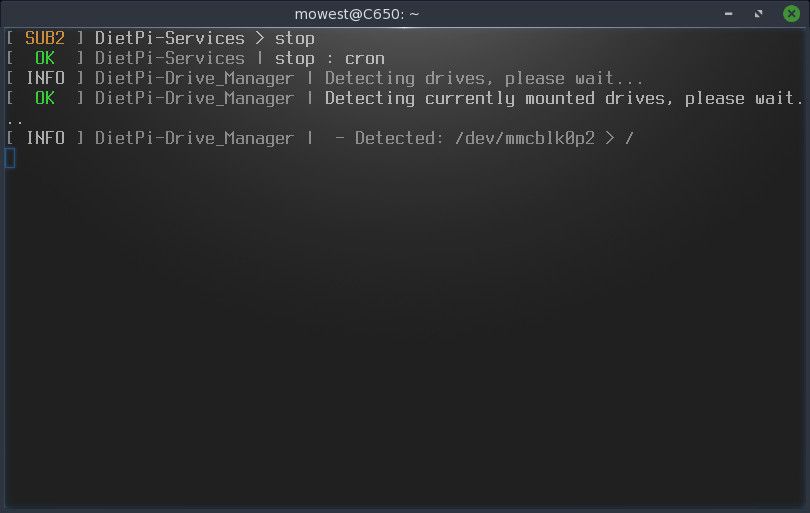Minimize the mowest@C650 terminal window
This screenshot has height=513, width=810.
tap(728, 14)
